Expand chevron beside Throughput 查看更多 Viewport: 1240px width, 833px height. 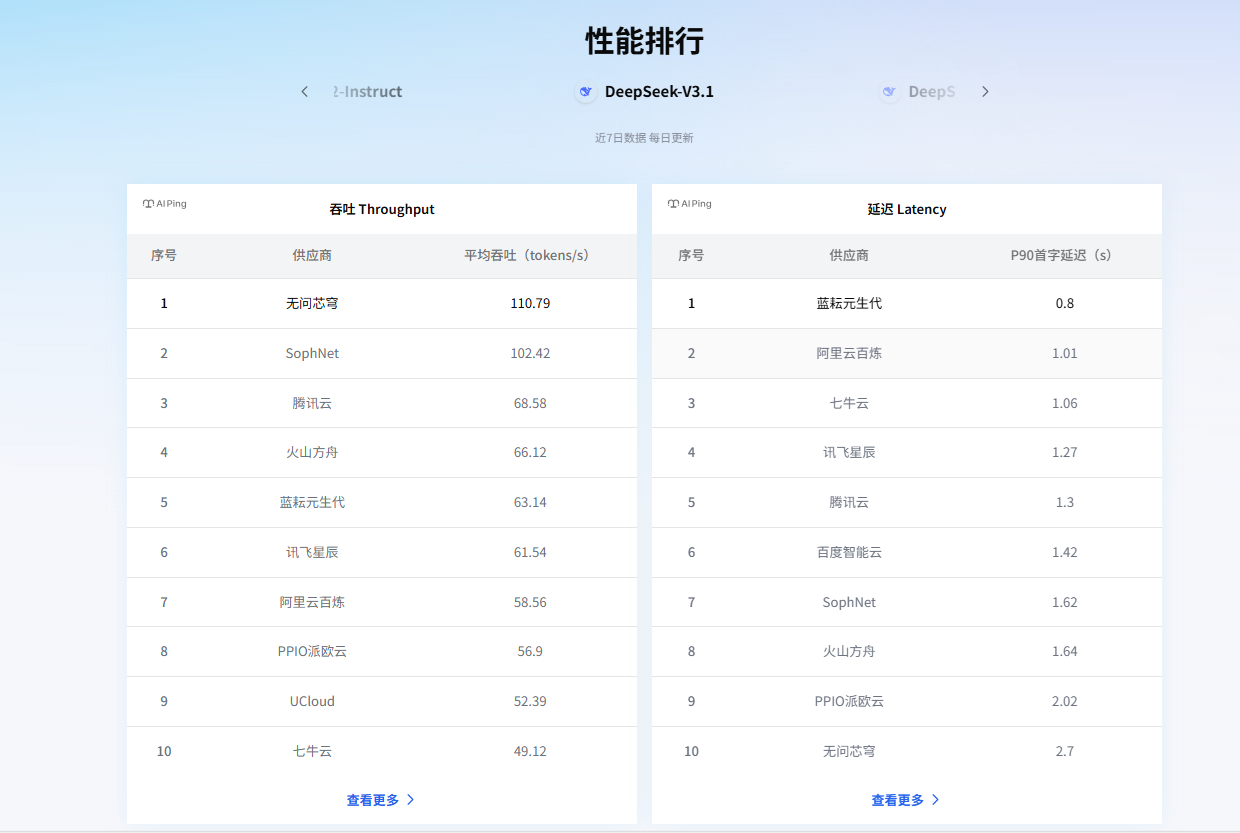point(411,800)
